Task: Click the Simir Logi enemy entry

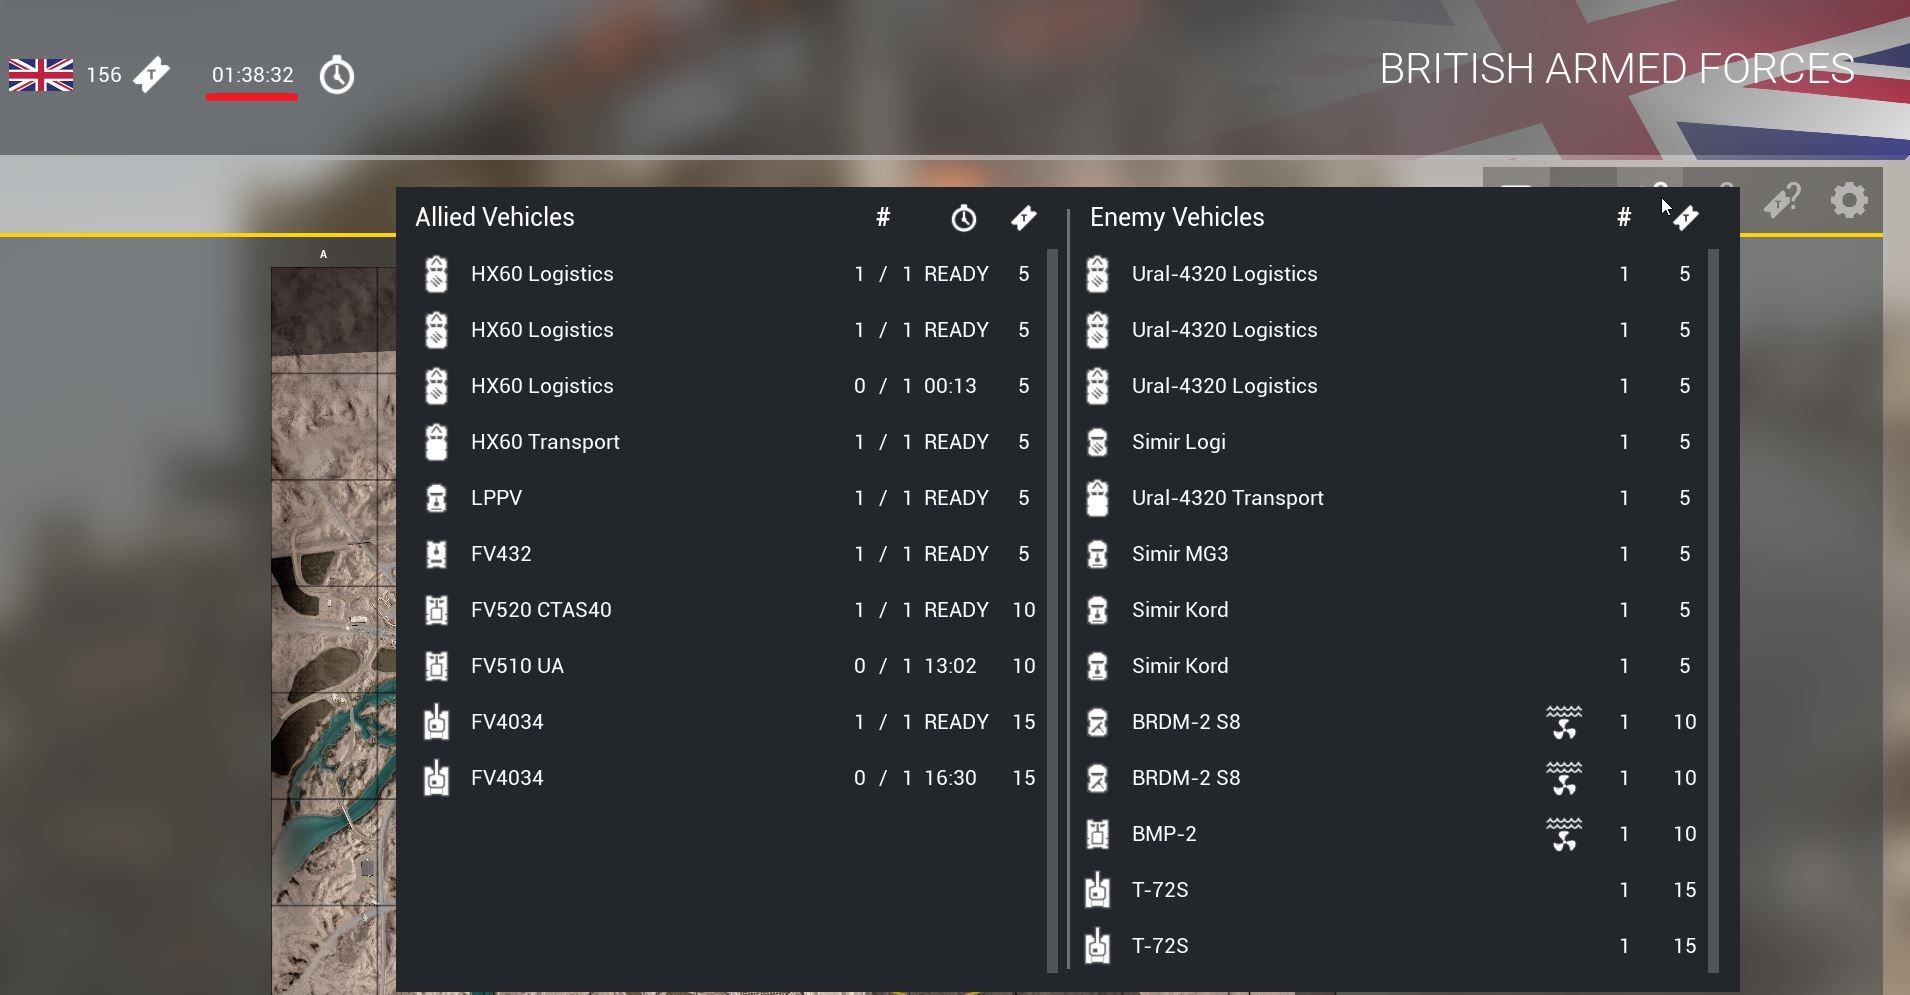Action: 1178,442
